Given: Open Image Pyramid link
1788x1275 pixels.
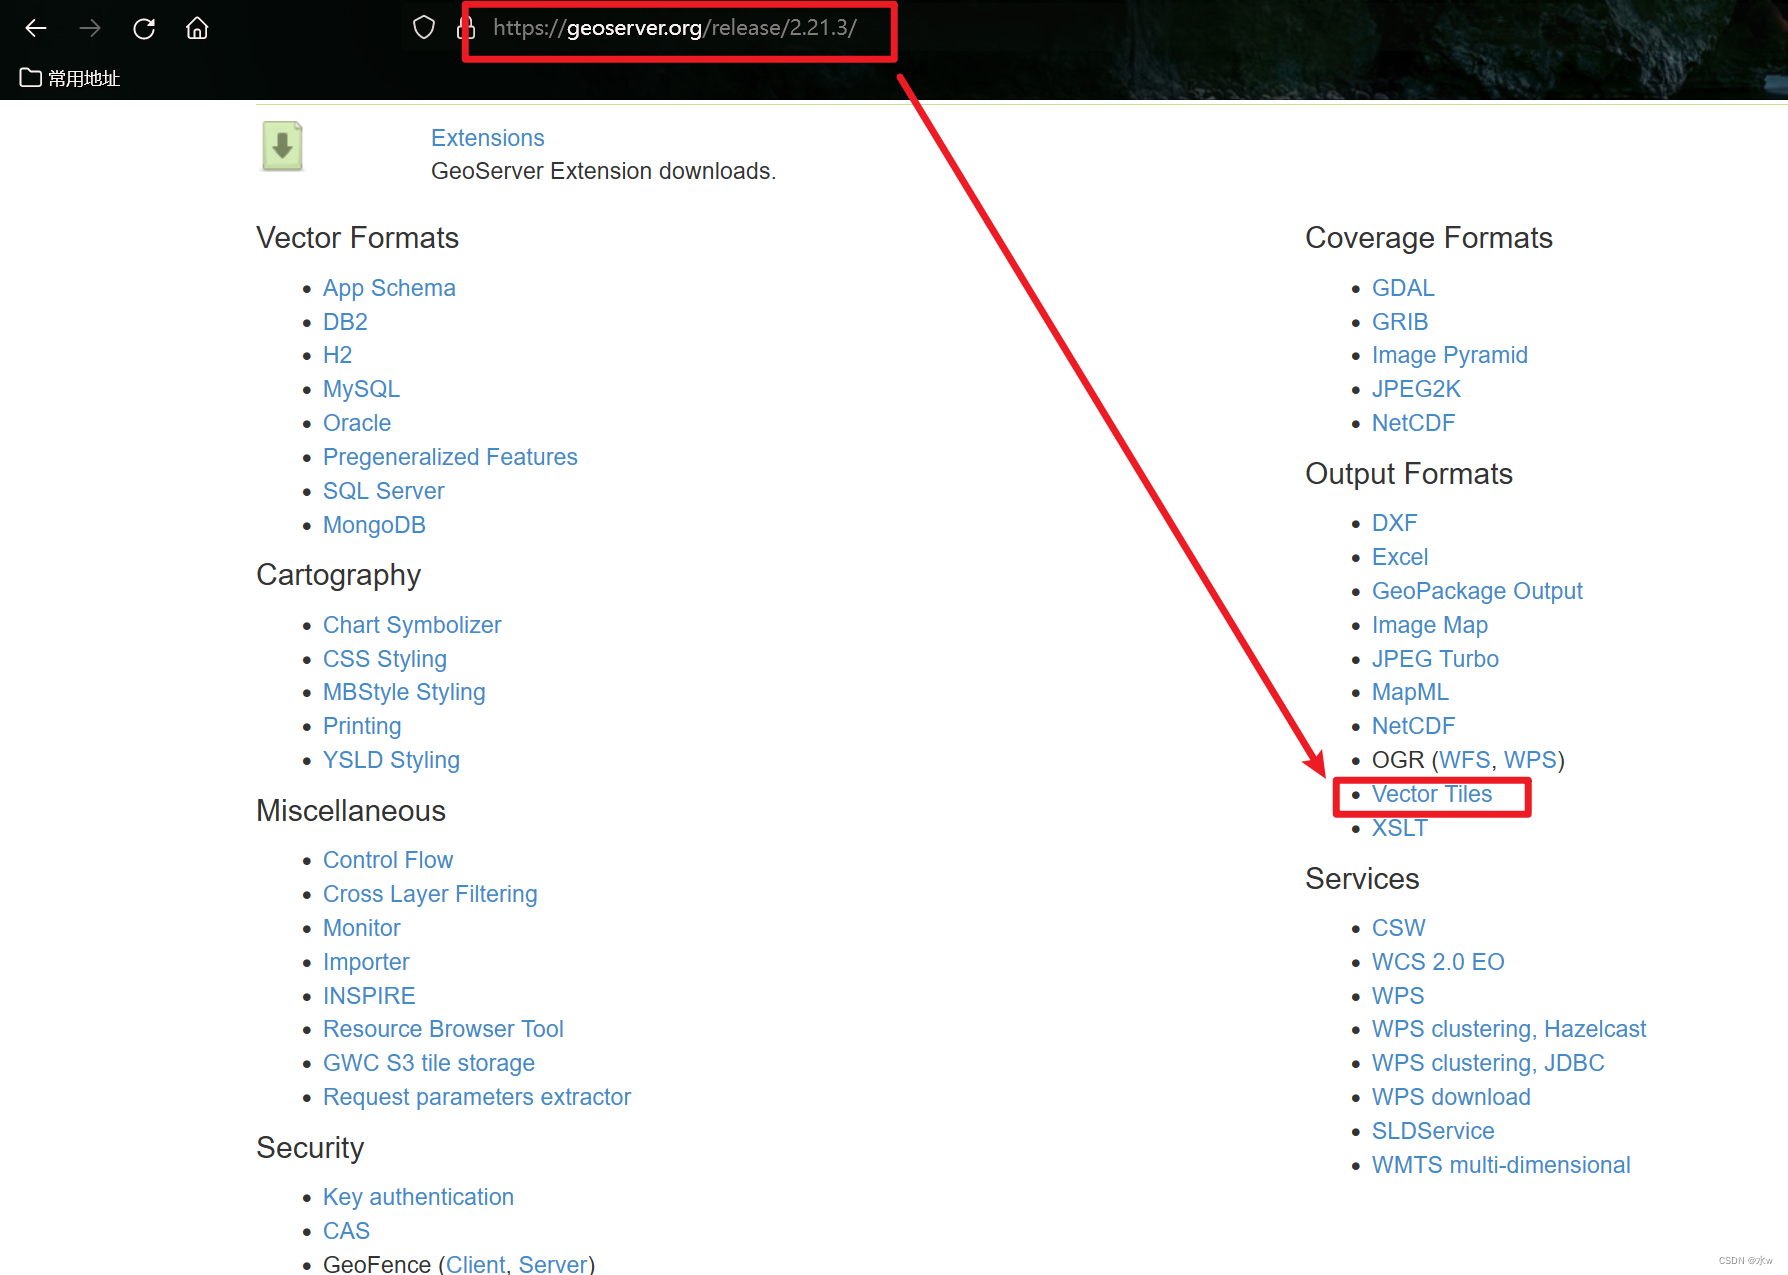Looking at the screenshot, I should click(1450, 355).
